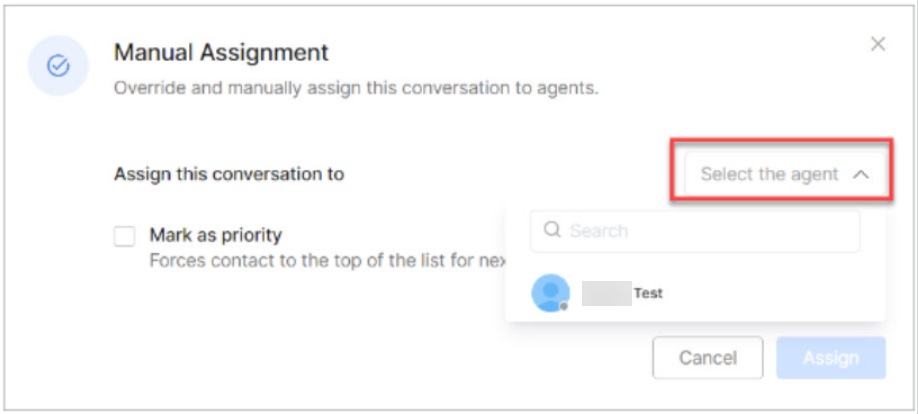Click the "Override and manually assign" description text

[x=355, y=88]
